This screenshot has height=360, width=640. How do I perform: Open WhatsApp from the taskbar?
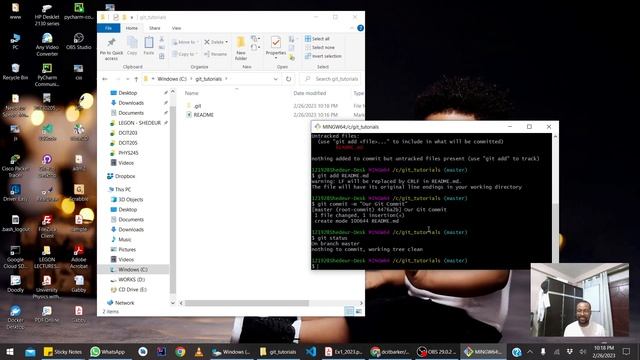(x=108, y=351)
